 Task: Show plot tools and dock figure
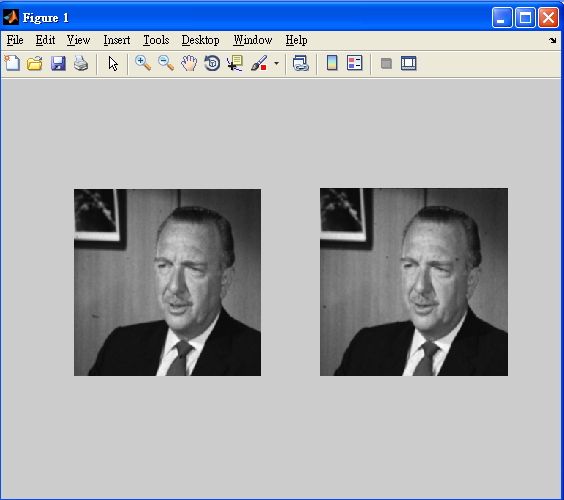(409, 63)
